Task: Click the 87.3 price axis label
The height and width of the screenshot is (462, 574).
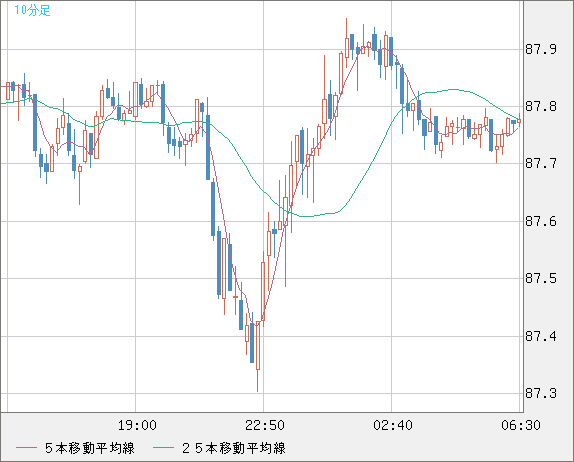Action: coord(541,394)
